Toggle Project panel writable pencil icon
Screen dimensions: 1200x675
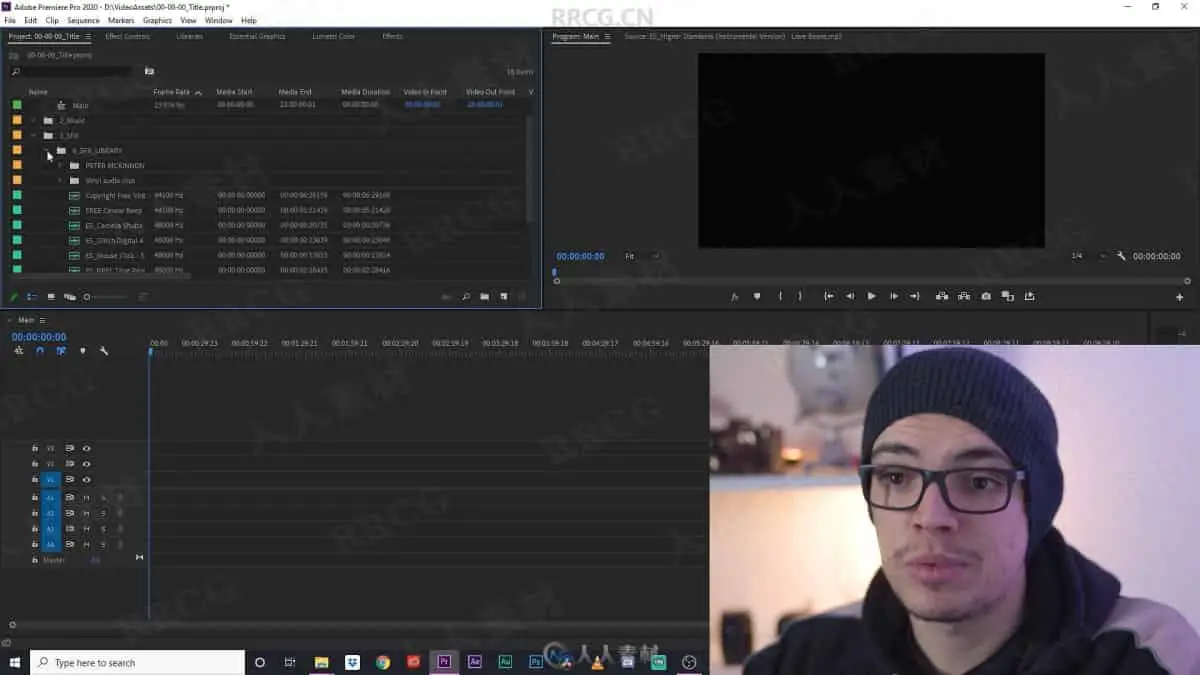pyautogui.click(x=14, y=297)
